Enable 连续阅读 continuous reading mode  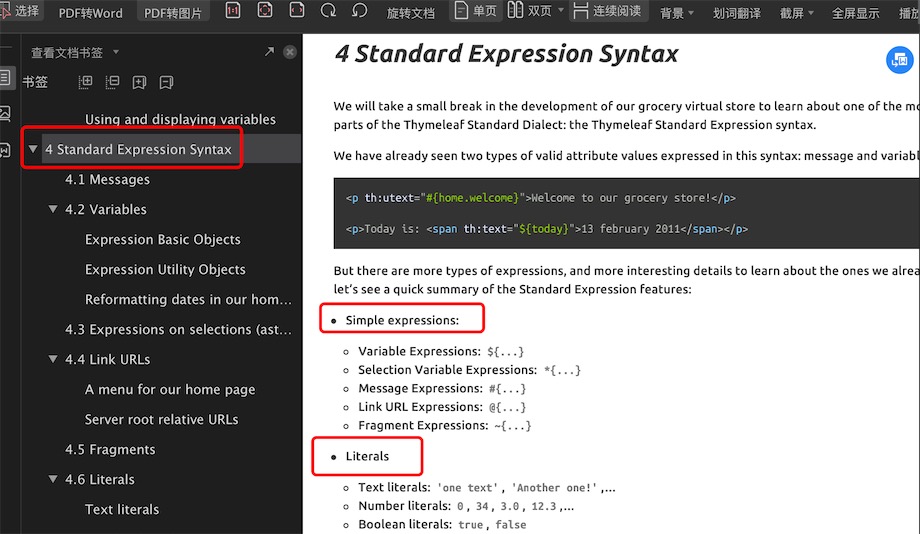coord(607,11)
